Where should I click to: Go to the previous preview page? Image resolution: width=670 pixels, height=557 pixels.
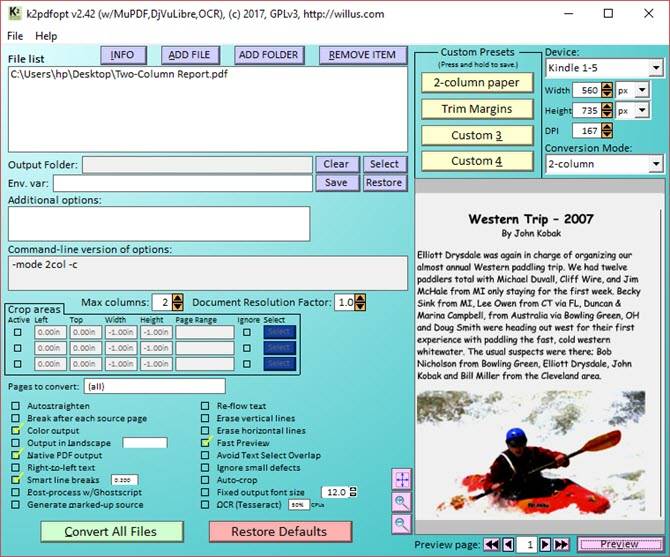click(508, 545)
